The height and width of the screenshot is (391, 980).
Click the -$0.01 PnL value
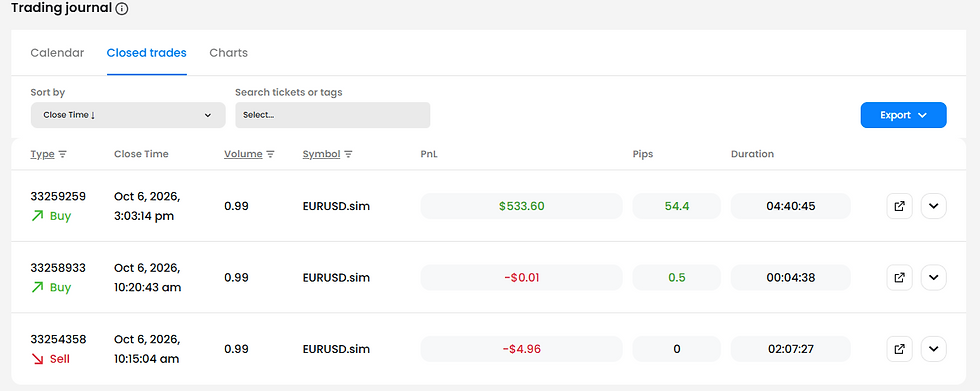521,277
